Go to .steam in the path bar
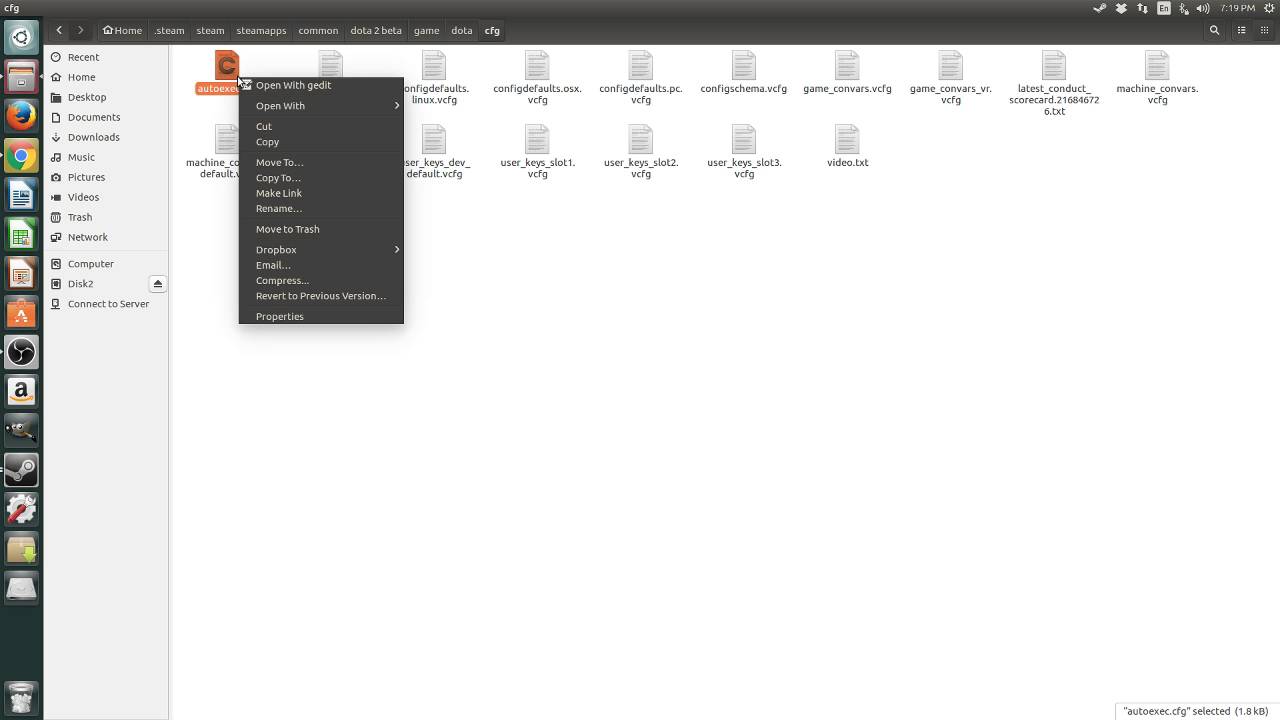Image resolution: width=1280 pixels, height=720 pixels. 170,30
